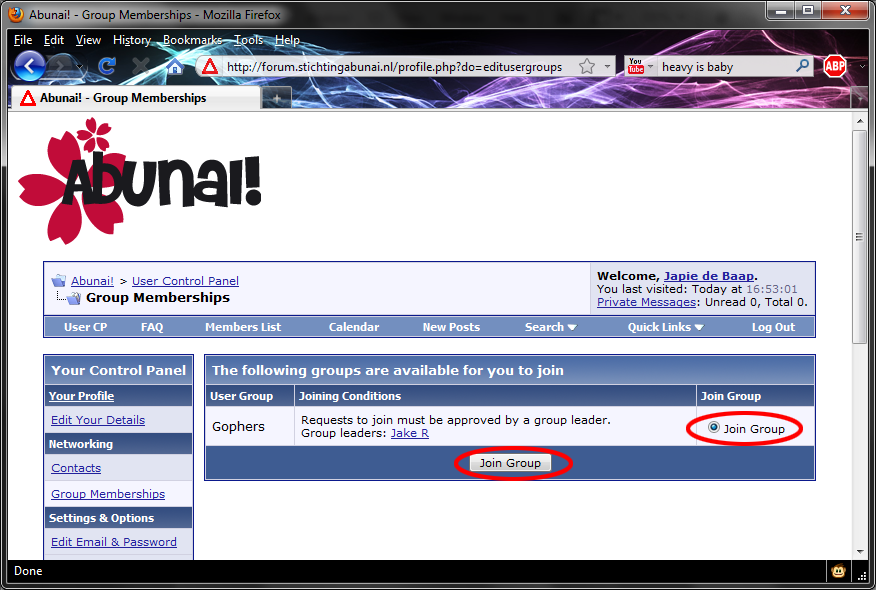Click the address bar URL field
This screenshot has height=590, width=876.
point(394,67)
